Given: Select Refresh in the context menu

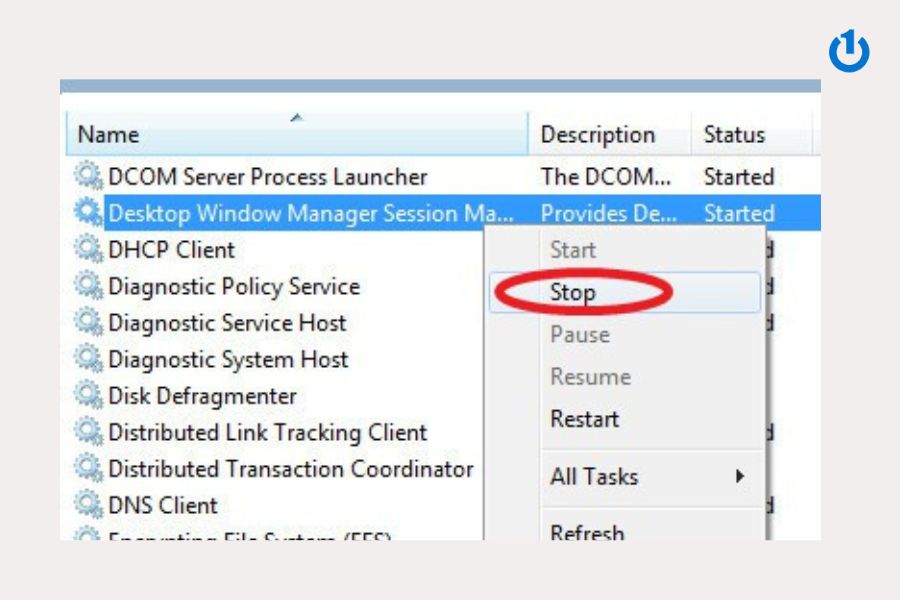Looking at the screenshot, I should 587,532.
